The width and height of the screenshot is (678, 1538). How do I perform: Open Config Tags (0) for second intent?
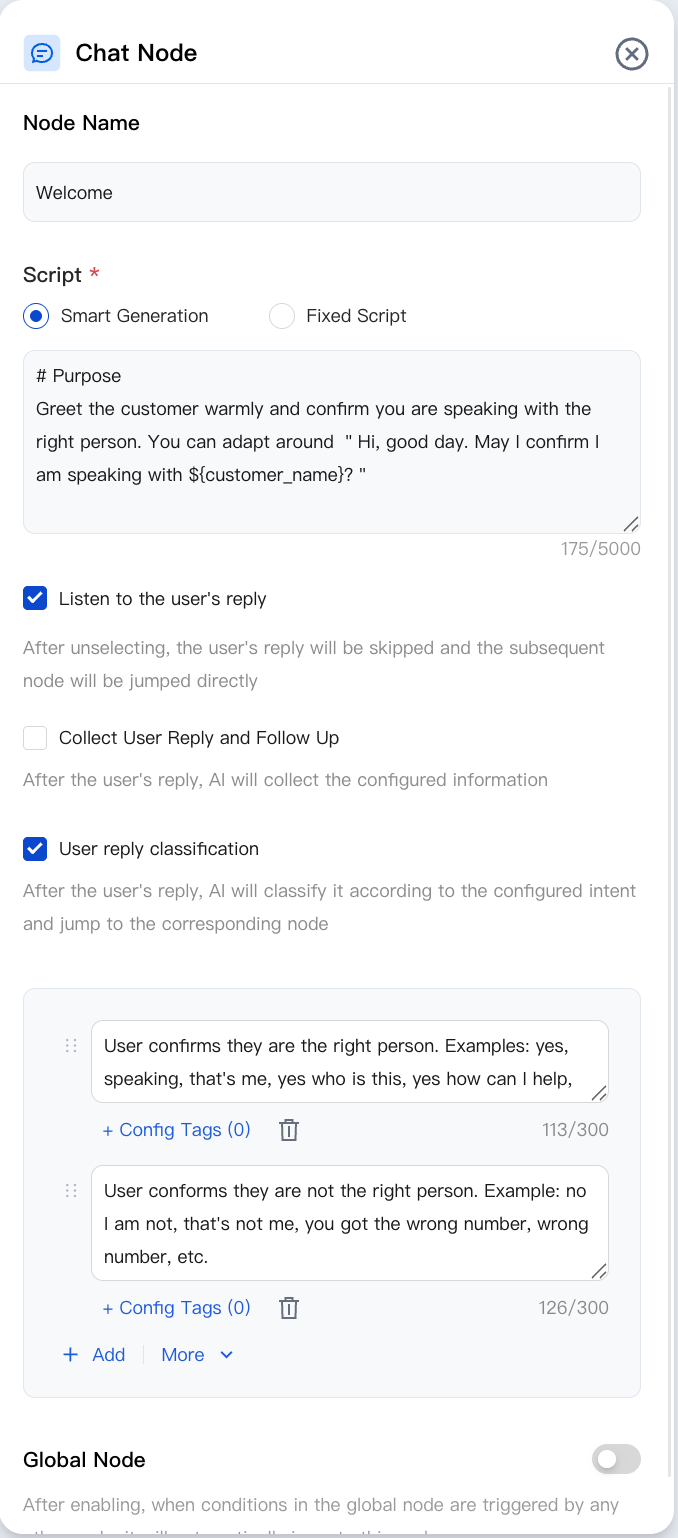click(x=177, y=1308)
